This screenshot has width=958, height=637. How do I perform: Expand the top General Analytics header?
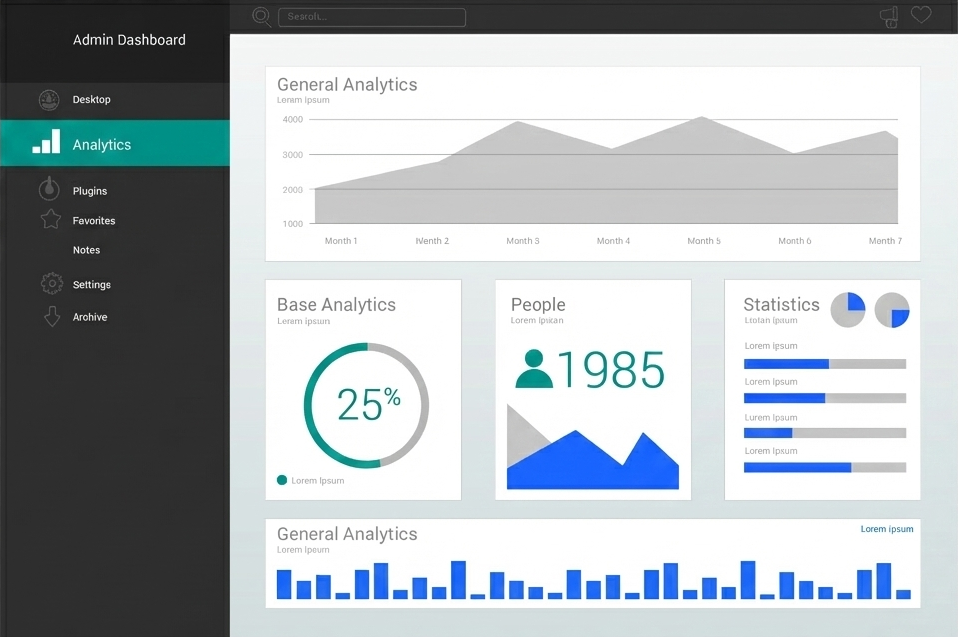coord(346,85)
